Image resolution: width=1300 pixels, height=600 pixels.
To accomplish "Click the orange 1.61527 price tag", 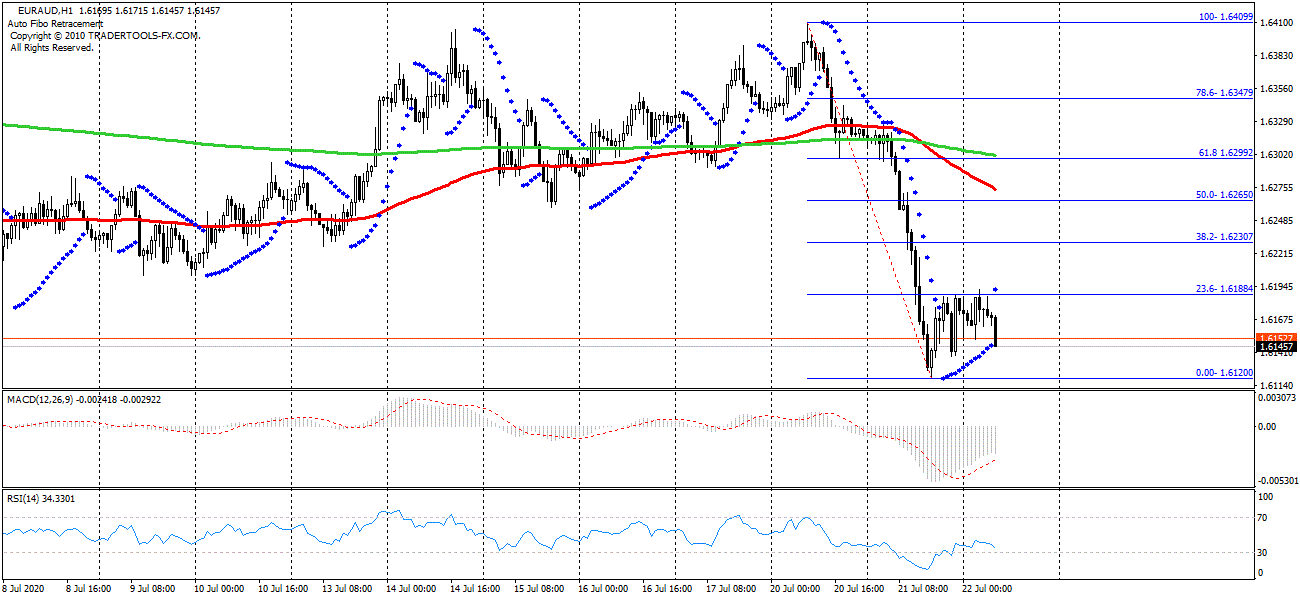I will click(1277, 338).
